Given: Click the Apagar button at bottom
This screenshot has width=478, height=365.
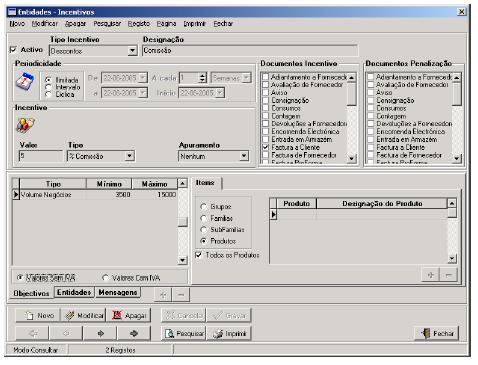Looking at the screenshot, I should tap(129, 315).
